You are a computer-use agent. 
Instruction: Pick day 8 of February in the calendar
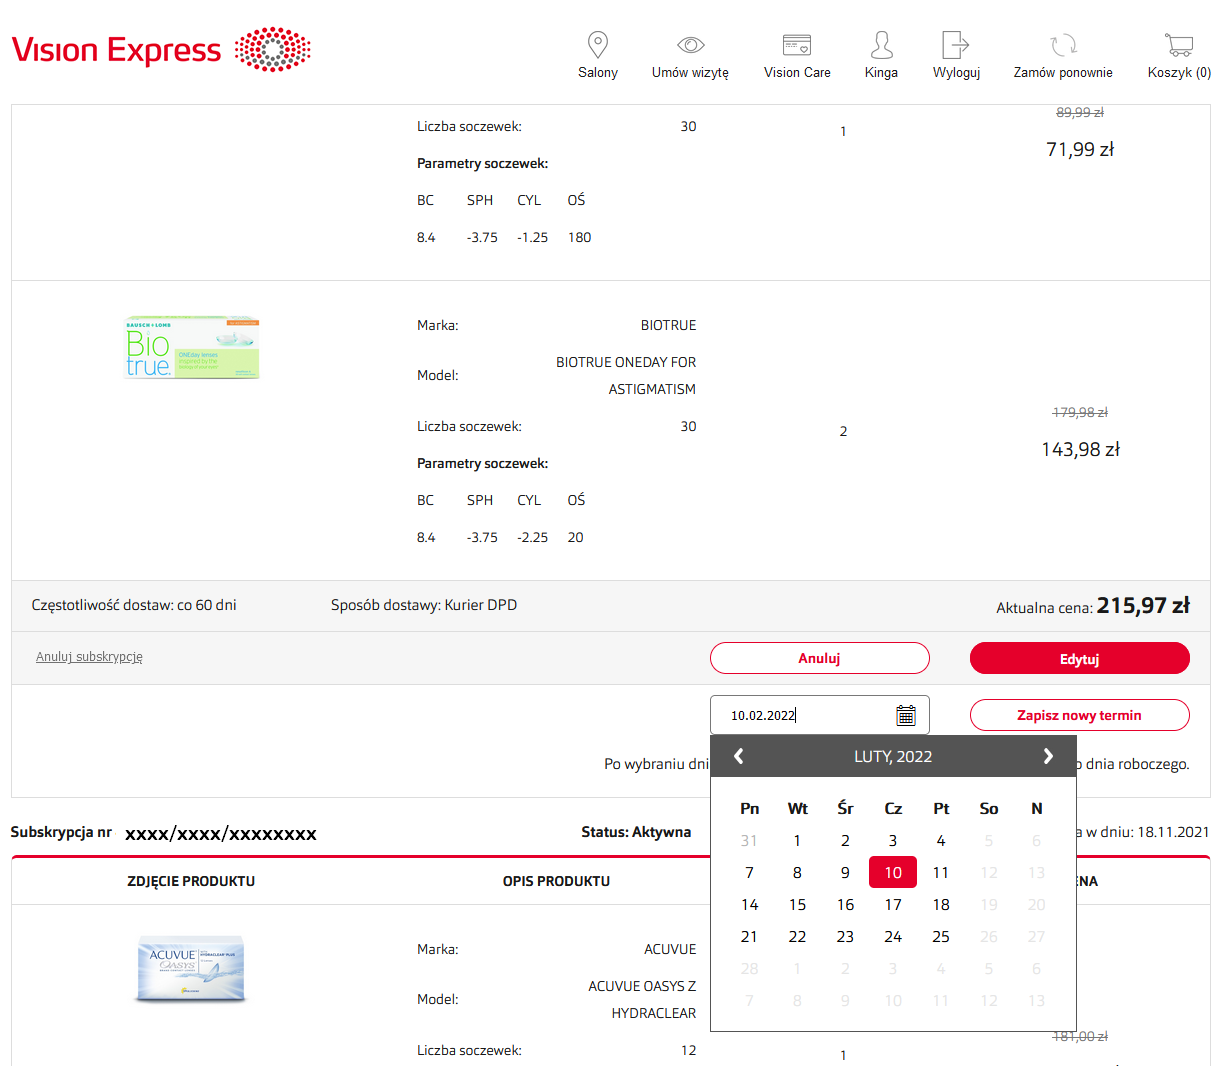(x=797, y=873)
